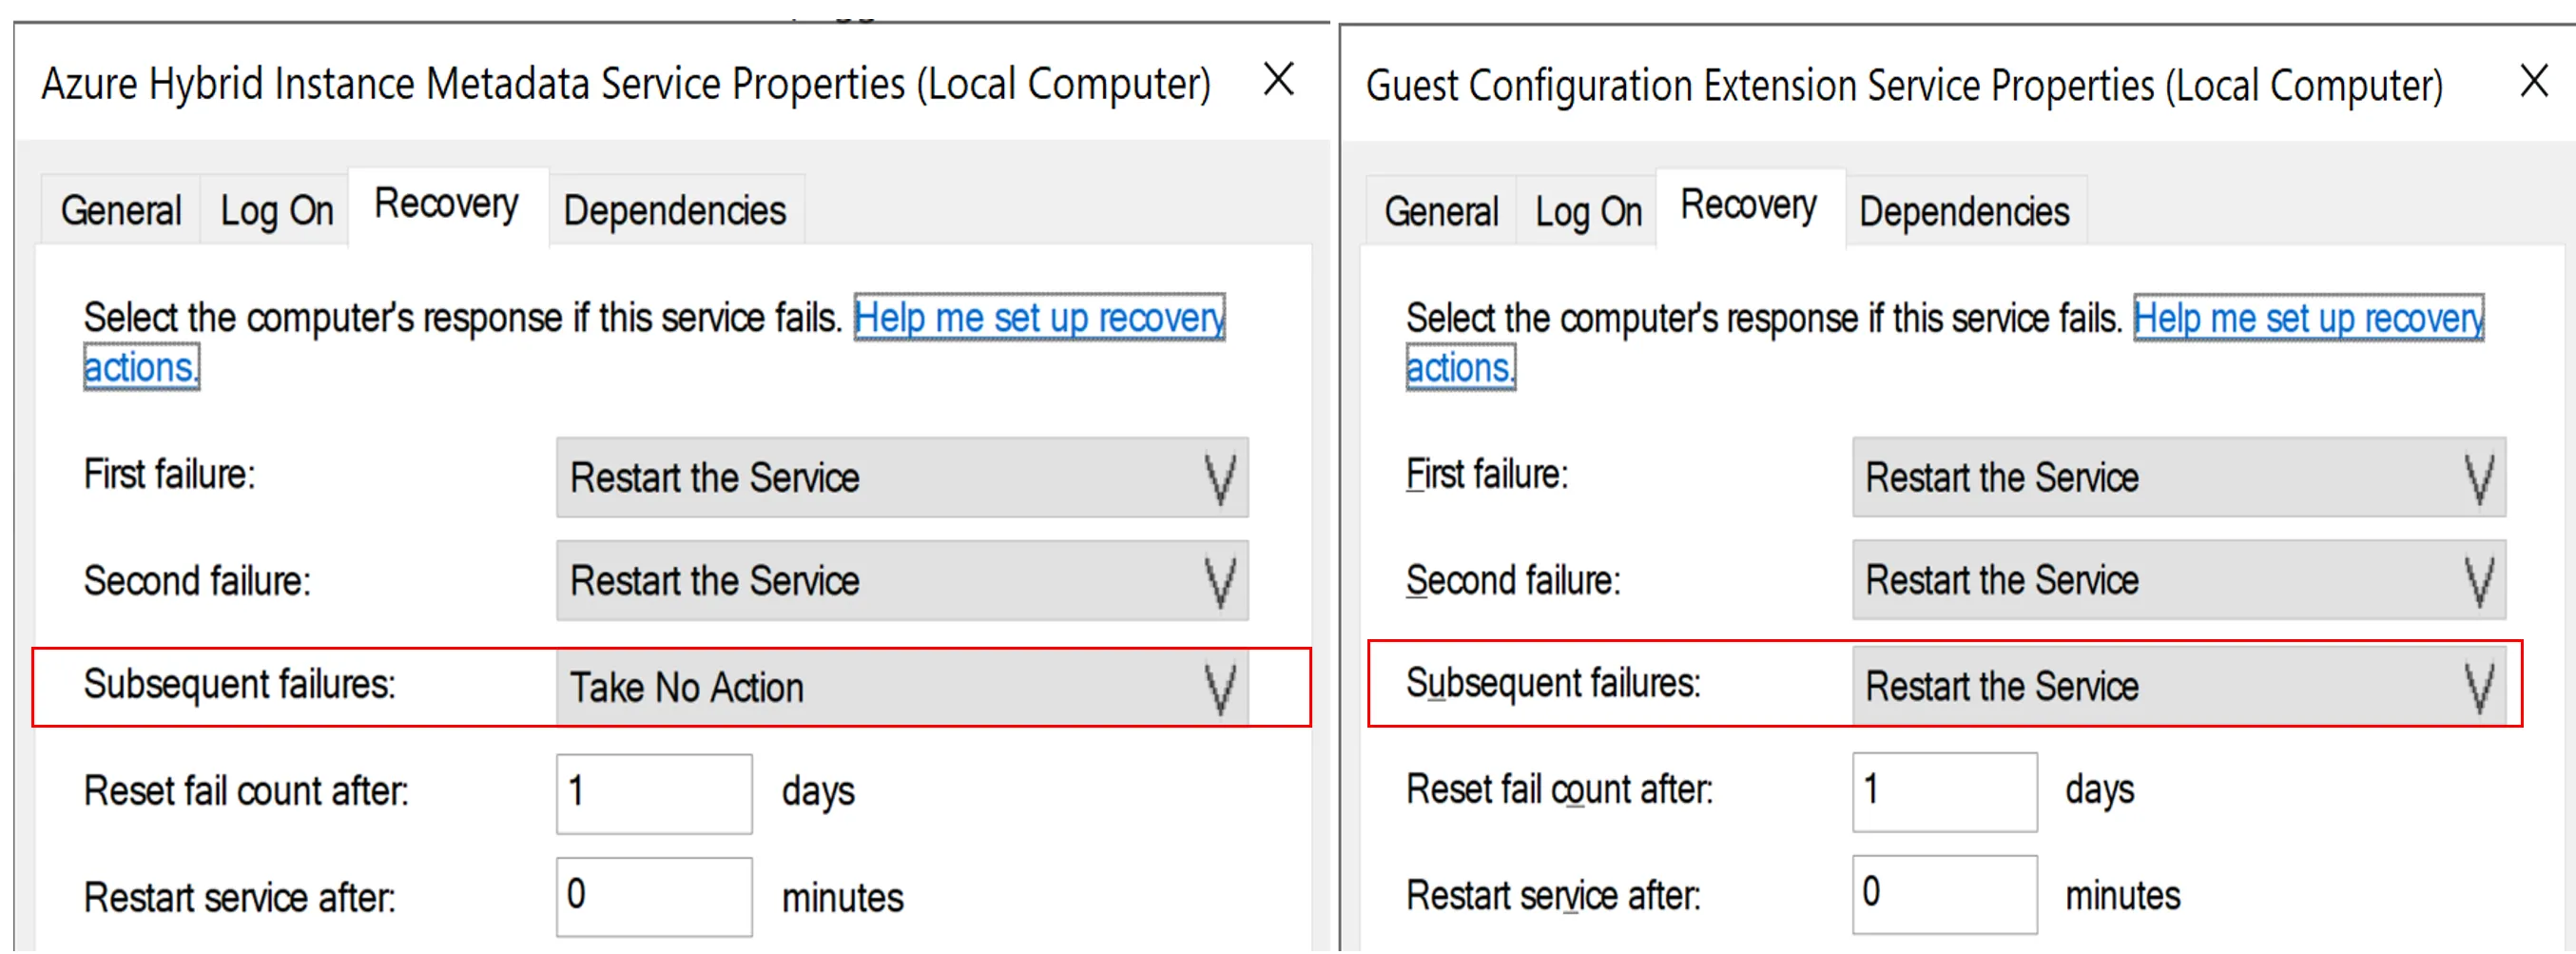Click recovery actions help link in Azure Hybrid dialog

click(x=1038, y=318)
